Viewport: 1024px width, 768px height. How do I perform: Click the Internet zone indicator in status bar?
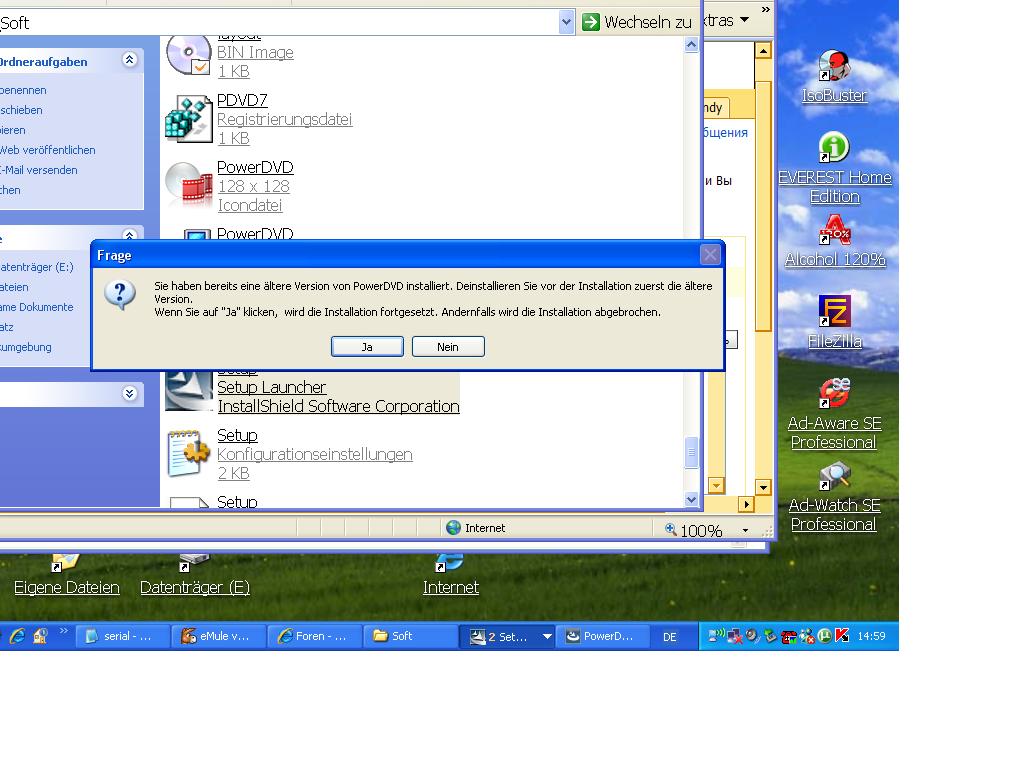[x=475, y=528]
